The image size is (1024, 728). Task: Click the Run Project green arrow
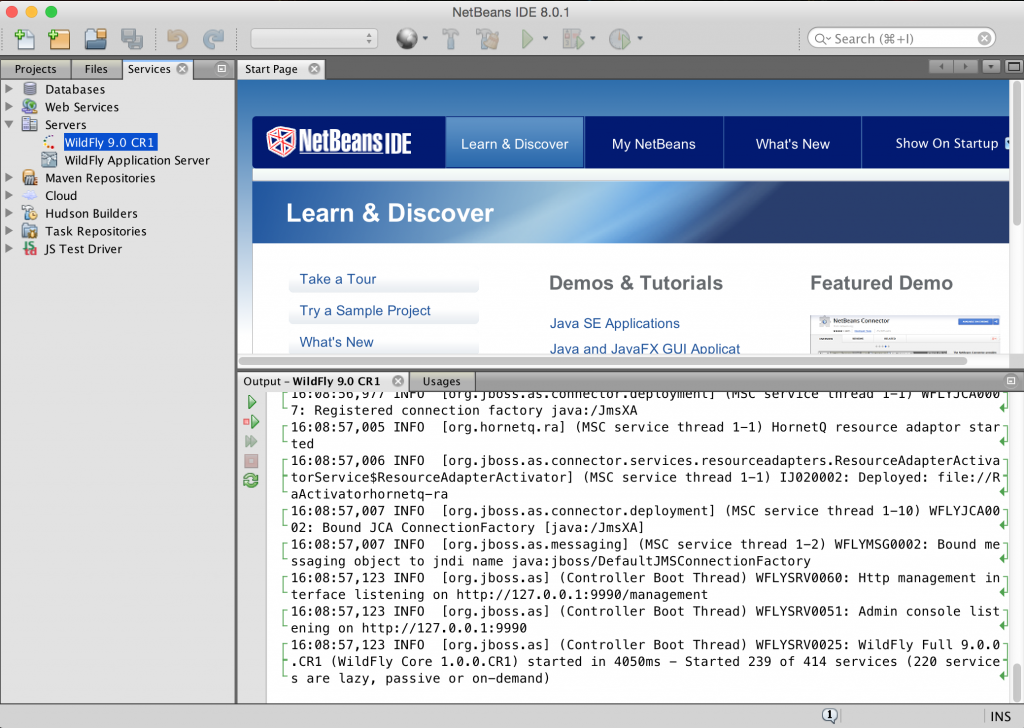click(x=527, y=39)
